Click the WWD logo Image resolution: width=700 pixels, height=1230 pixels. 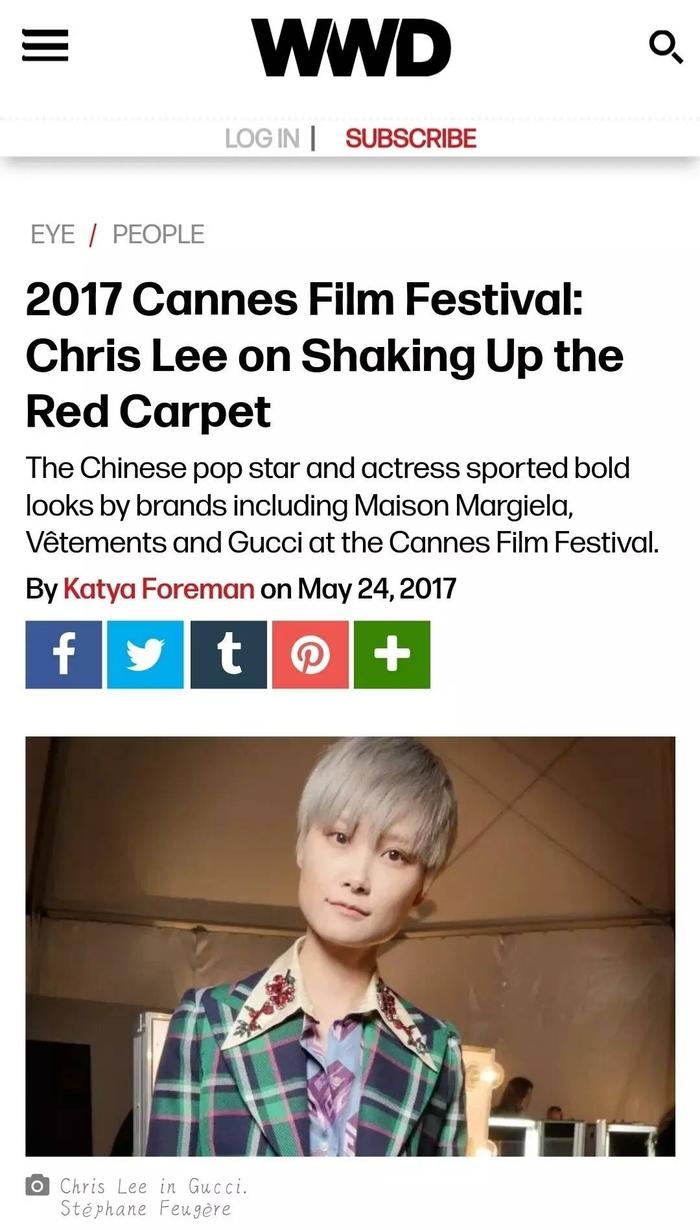pyautogui.click(x=350, y=47)
